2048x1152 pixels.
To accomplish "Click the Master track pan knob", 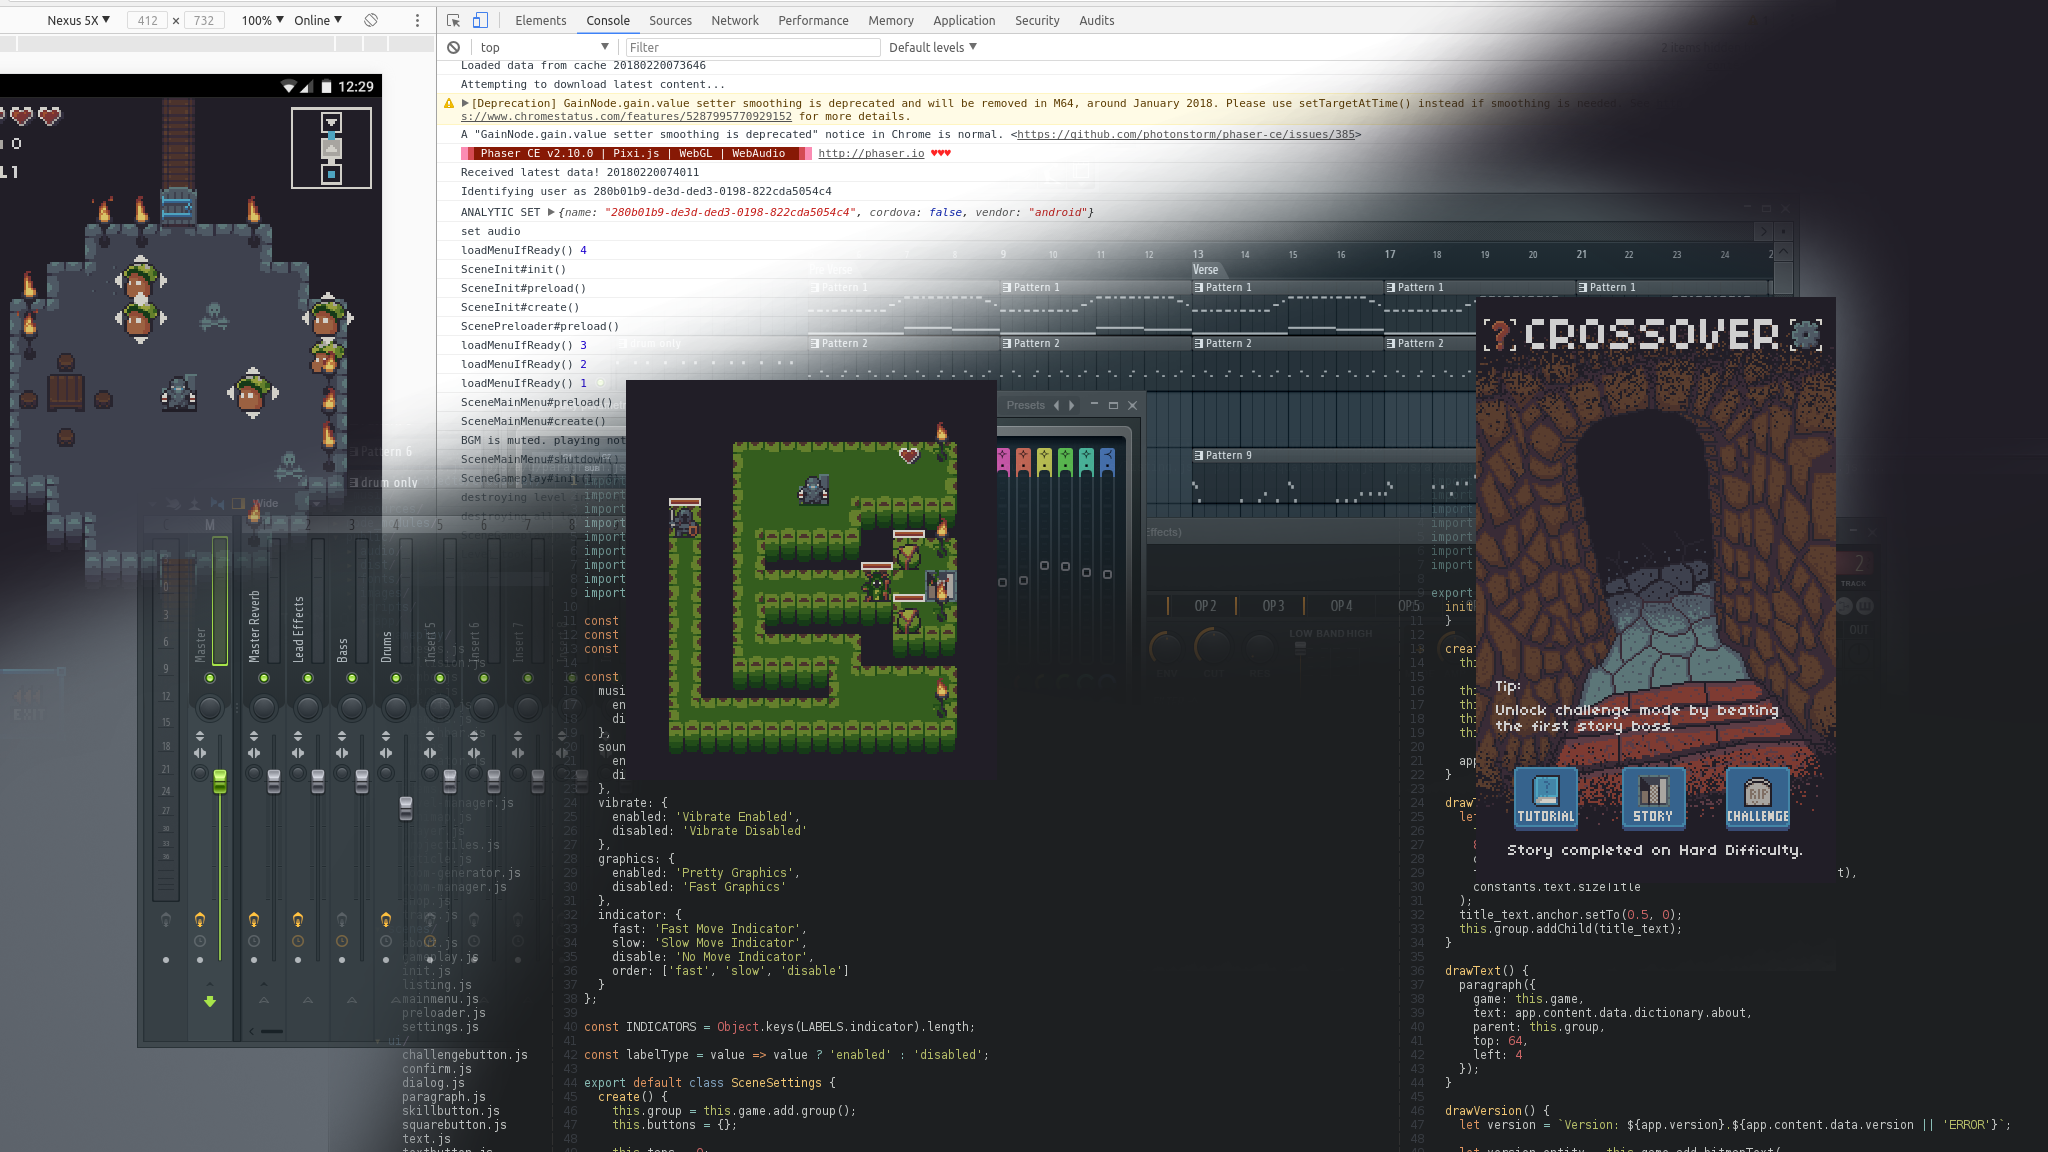I will click(x=210, y=708).
